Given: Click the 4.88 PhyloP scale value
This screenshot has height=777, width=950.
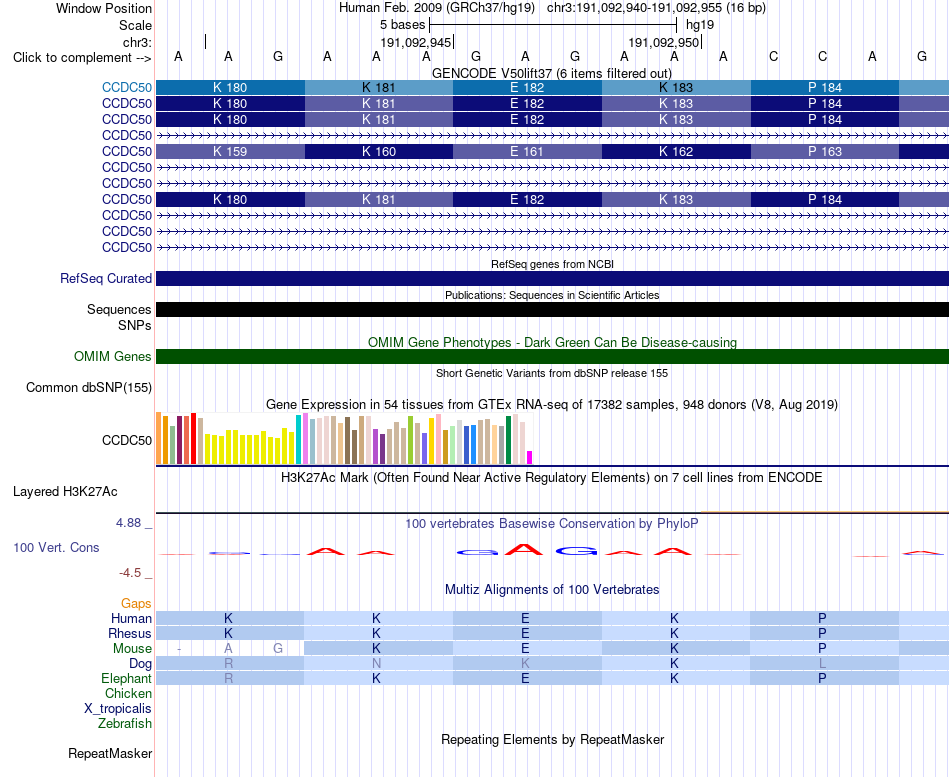Looking at the screenshot, I should (x=128, y=522).
